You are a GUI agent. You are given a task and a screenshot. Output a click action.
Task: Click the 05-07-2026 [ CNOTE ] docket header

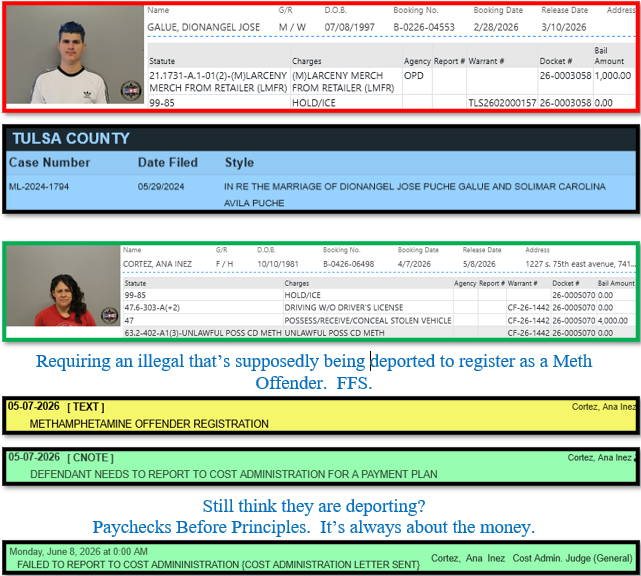pyautogui.click(x=61, y=457)
